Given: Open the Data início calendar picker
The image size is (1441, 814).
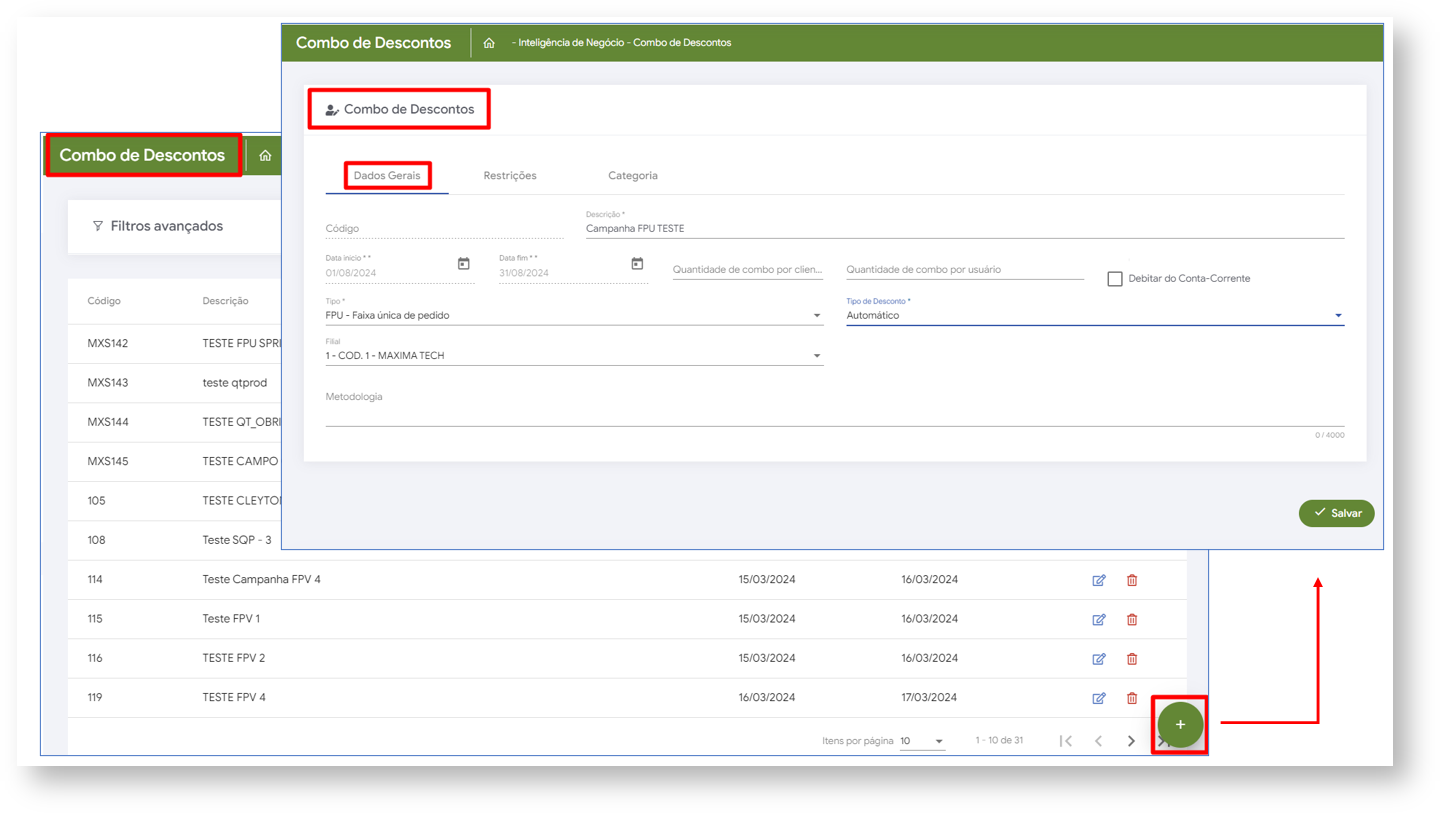Looking at the screenshot, I should click(x=463, y=264).
